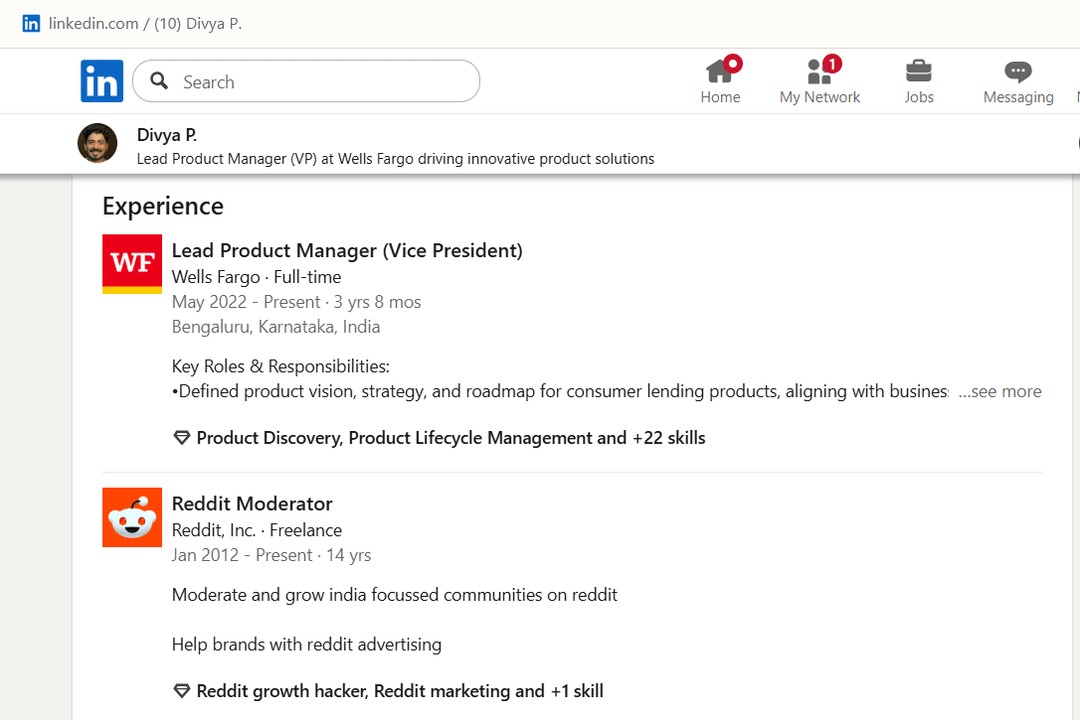Image resolution: width=1080 pixels, height=720 pixels.
Task: Expand 'Reddit growth hacker, Reddit marketing and +1 skill'
Action: pos(399,691)
